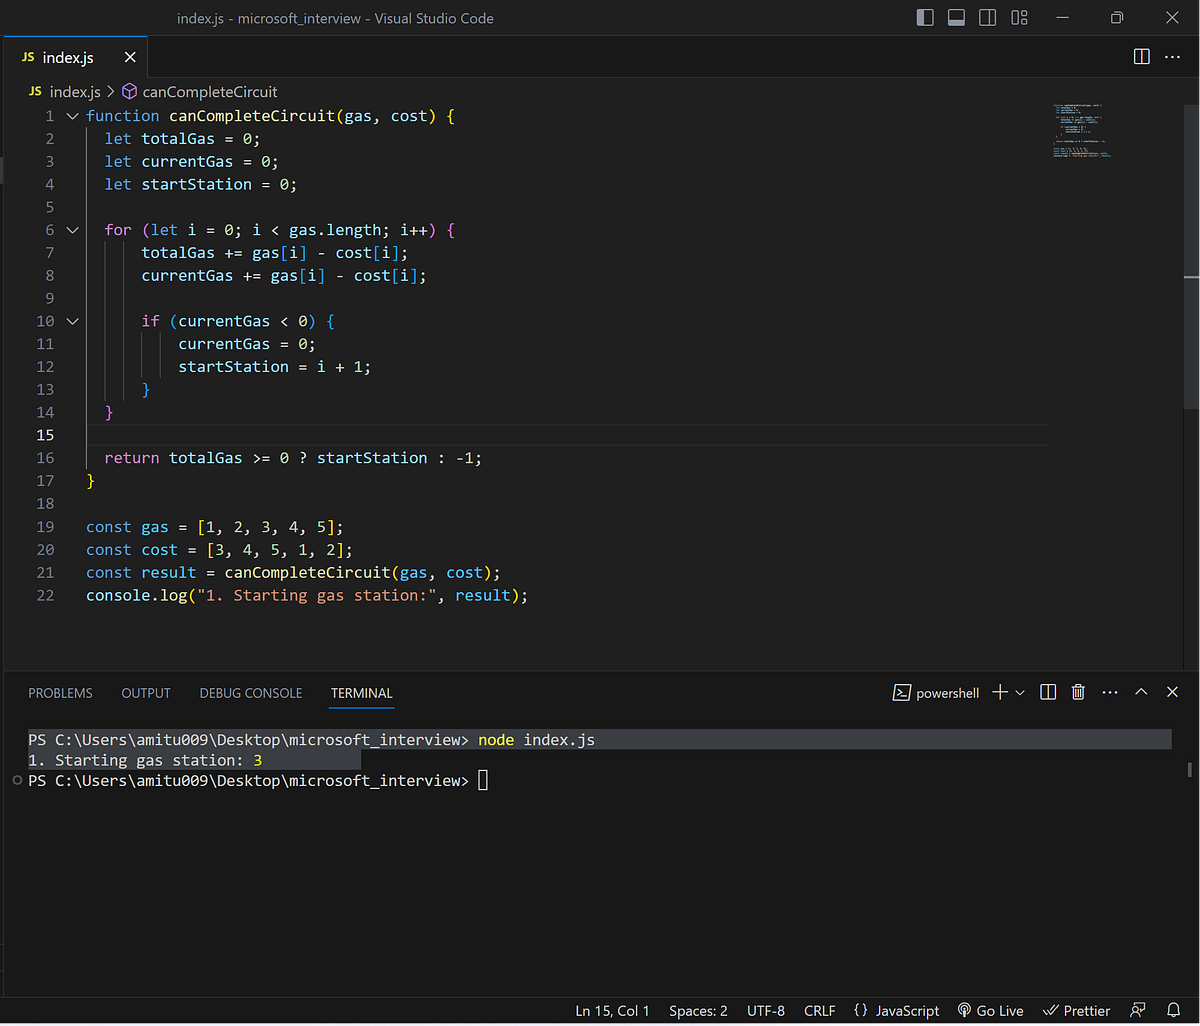The image size is (1200, 1026).
Task: Change line ending via CRLF
Action: 820,1011
